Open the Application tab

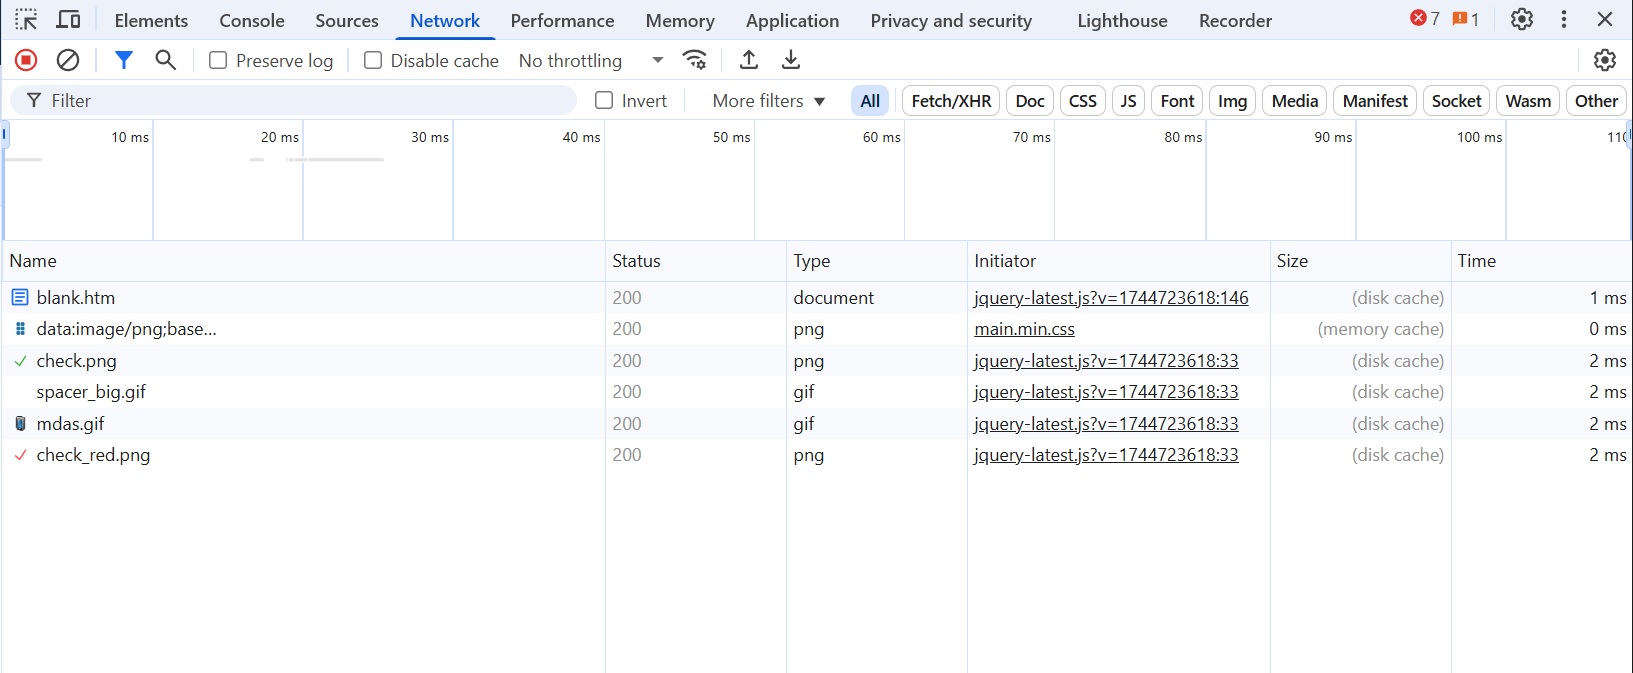point(792,21)
